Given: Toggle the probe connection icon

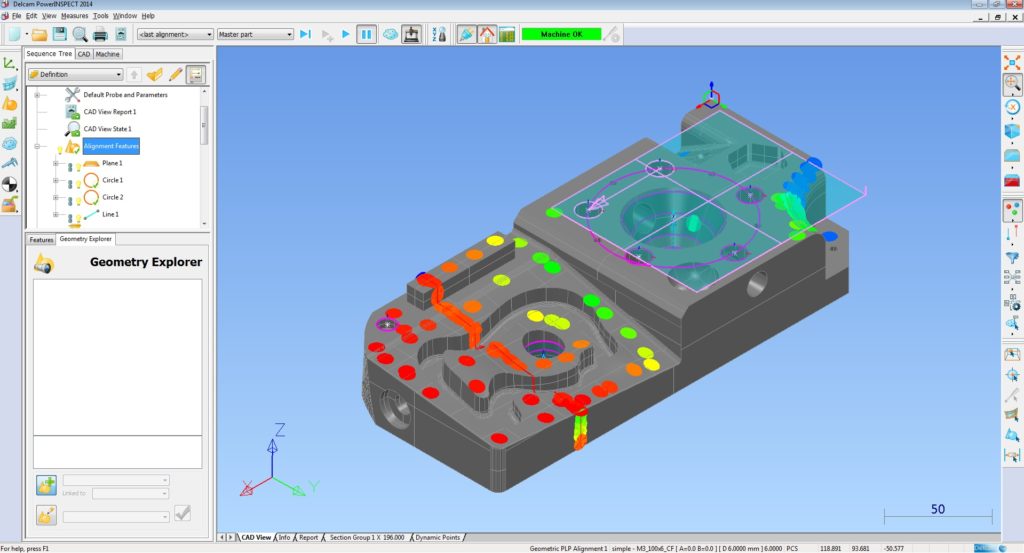Looking at the screenshot, I should (466, 34).
